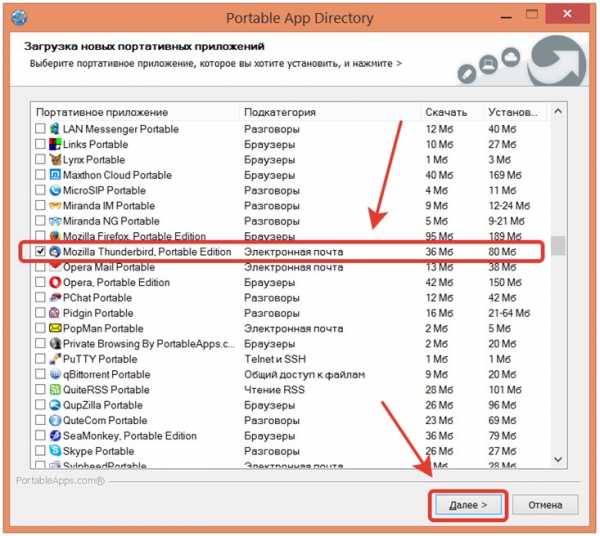Check the Opera, Portable Edition checkbox

[x=40, y=282]
